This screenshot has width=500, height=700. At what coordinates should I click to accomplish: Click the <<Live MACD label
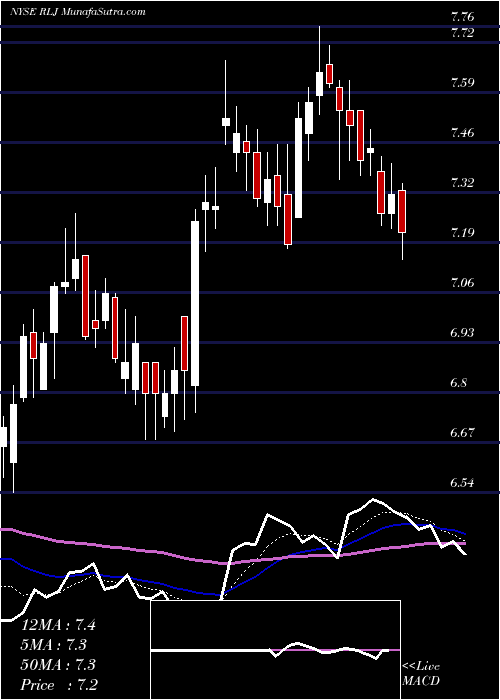coord(421,674)
